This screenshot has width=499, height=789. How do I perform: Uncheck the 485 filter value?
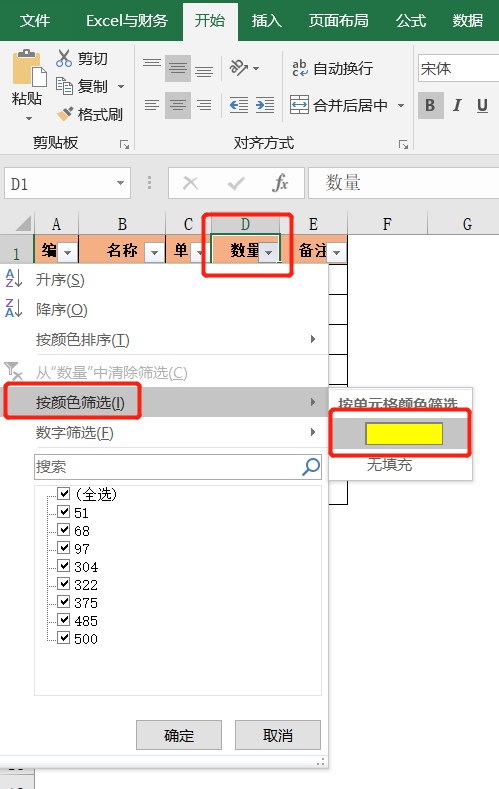63,619
